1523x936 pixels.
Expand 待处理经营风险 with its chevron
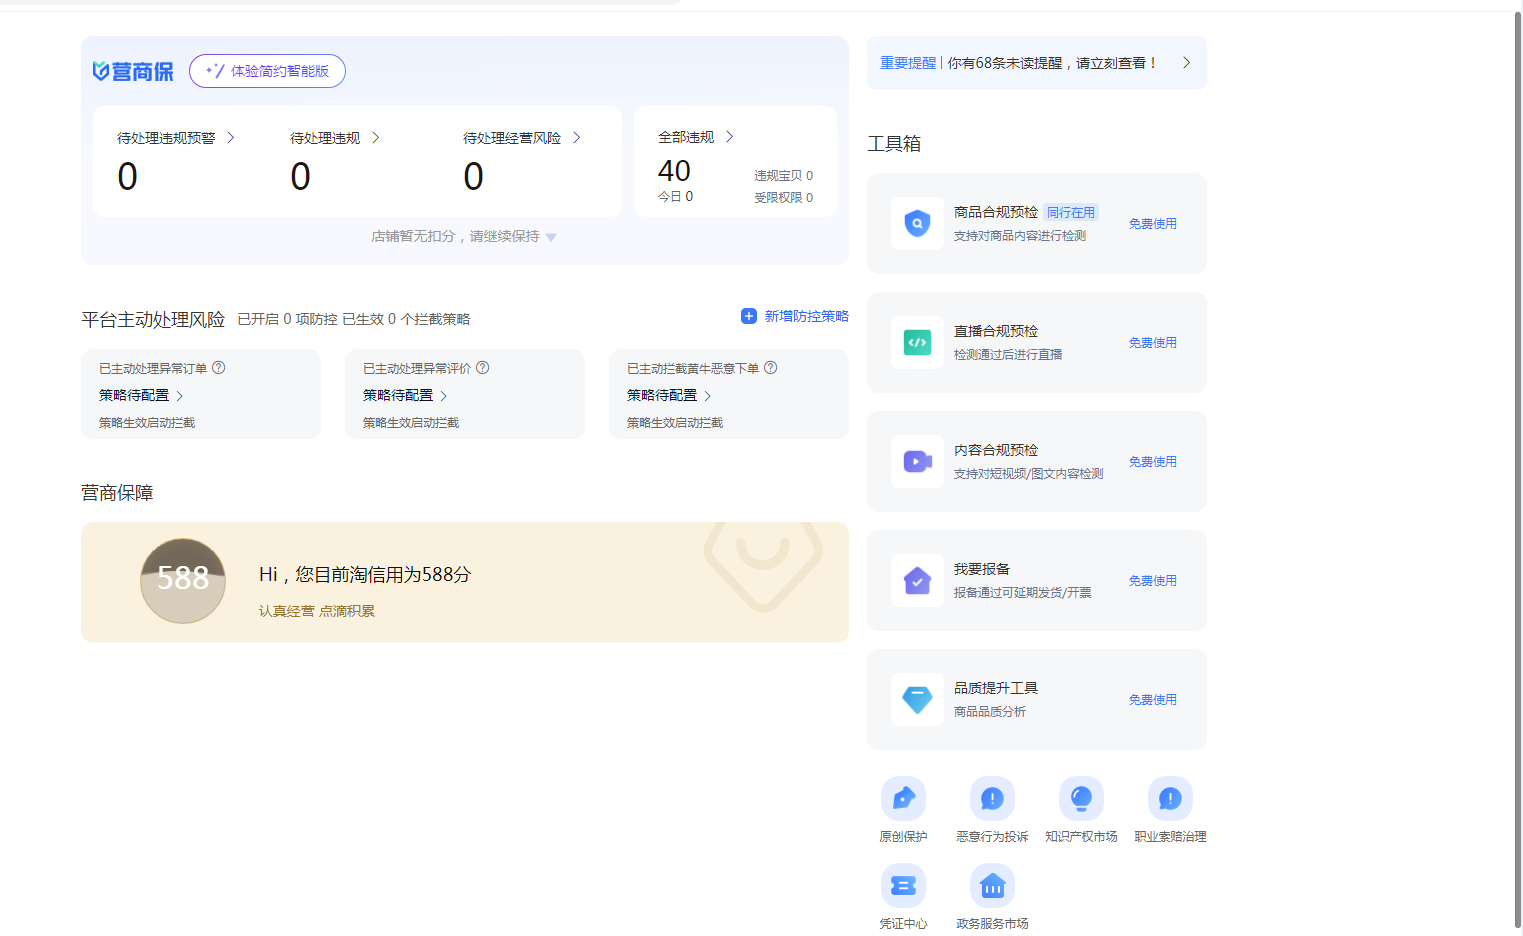coord(577,138)
